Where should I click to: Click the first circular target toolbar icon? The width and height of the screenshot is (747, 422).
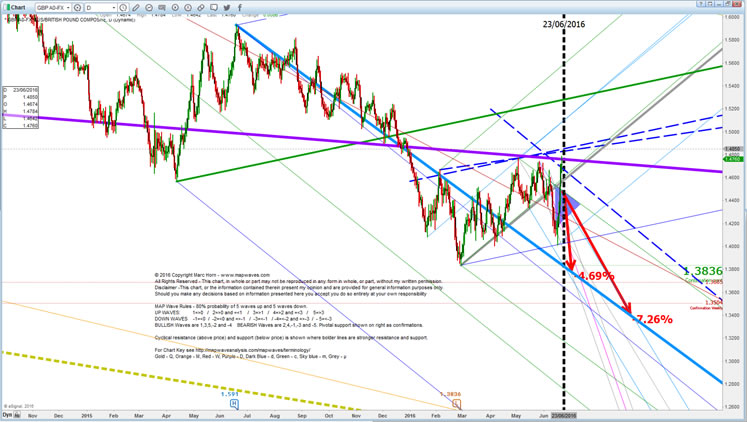tap(175, 8)
